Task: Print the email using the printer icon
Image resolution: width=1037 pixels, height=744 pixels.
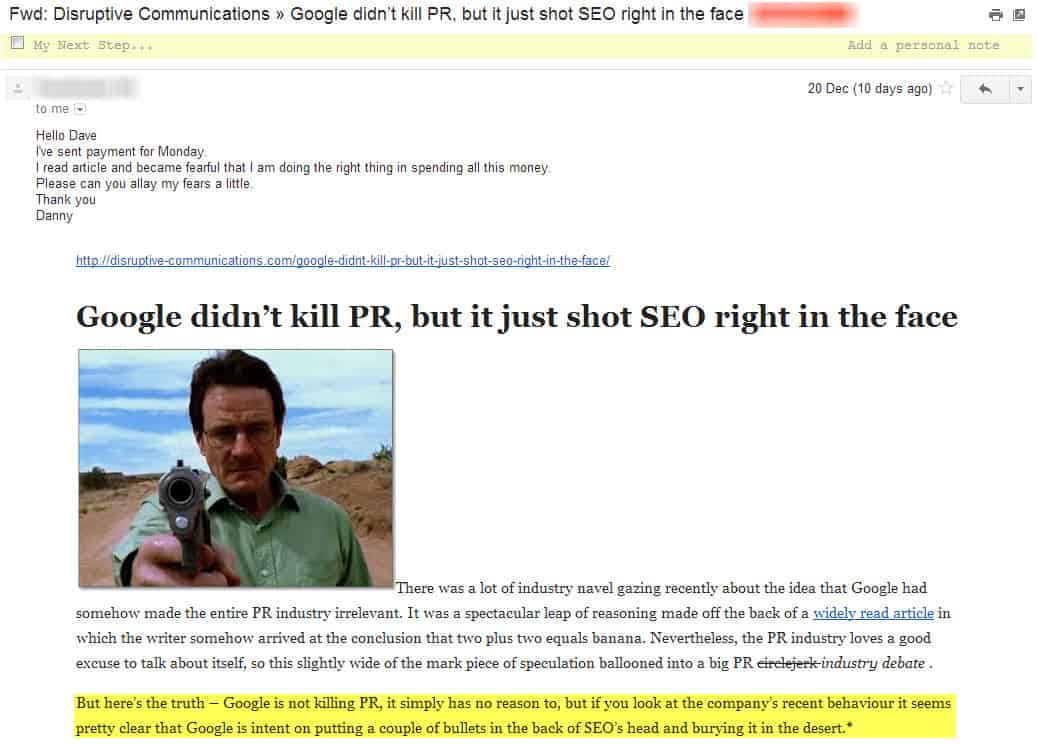Action: pos(995,15)
